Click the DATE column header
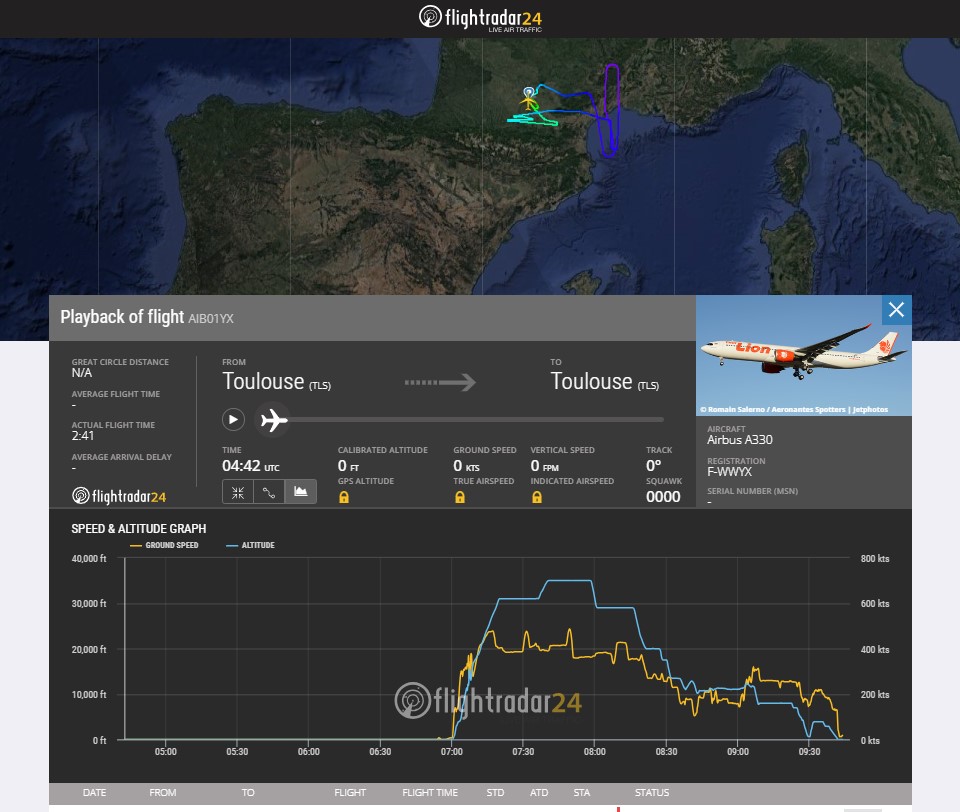 (94, 792)
